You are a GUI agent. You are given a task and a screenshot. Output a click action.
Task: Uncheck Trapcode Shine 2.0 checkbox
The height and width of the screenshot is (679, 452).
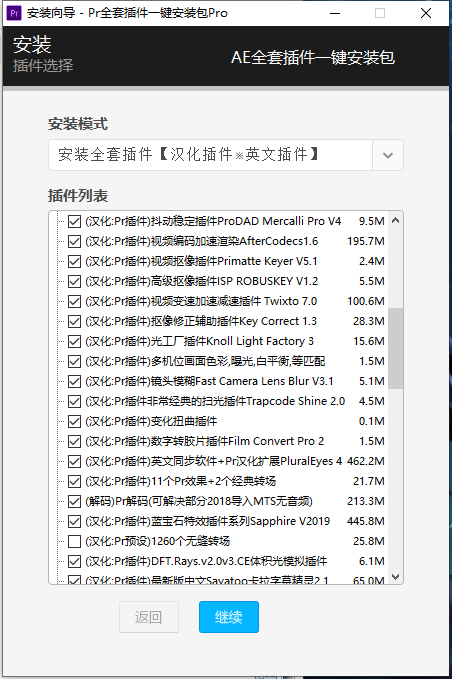[x=74, y=401]
